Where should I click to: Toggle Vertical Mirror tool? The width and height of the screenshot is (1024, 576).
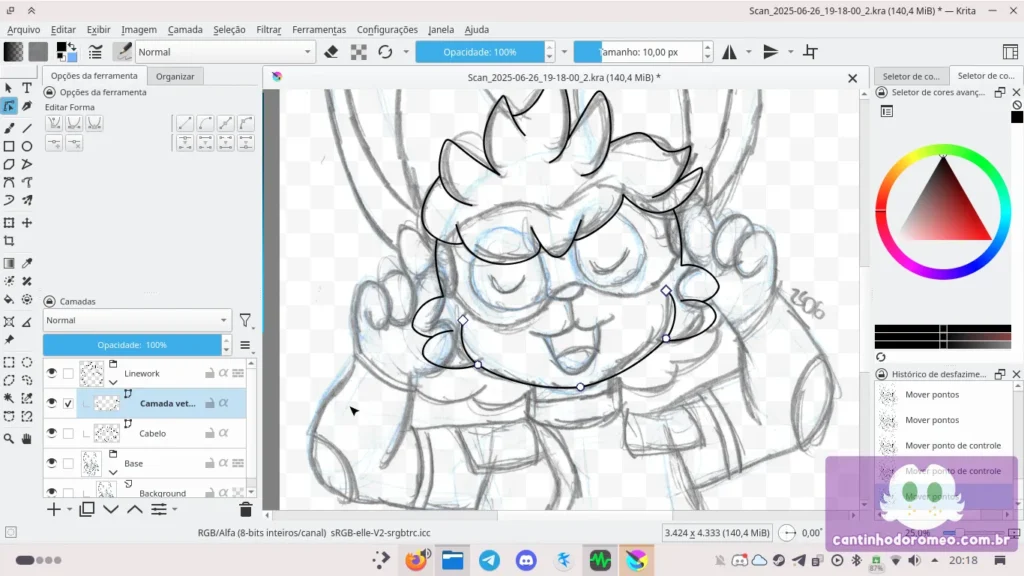771,52
